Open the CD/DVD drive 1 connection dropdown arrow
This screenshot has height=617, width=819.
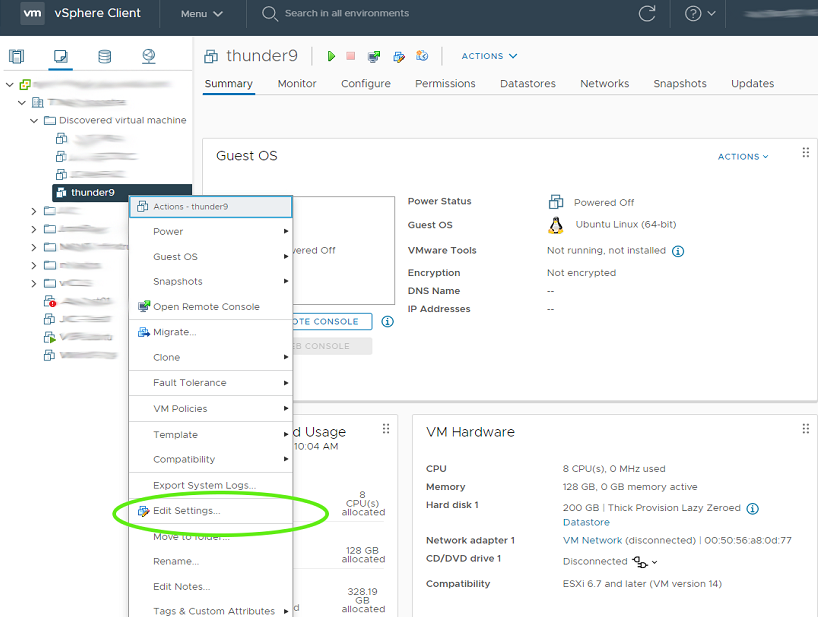click(x=654, y=562)
